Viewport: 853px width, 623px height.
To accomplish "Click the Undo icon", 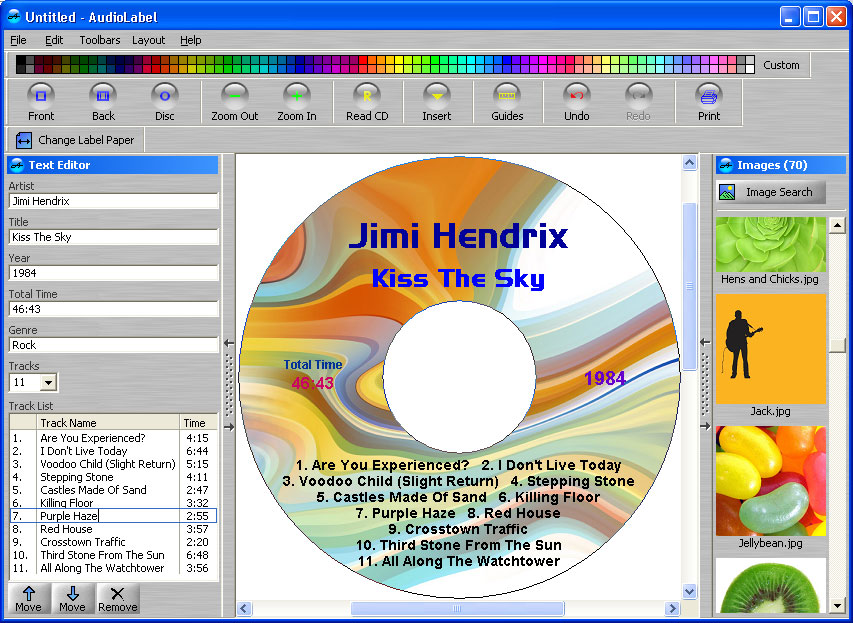I will pyautogui.click(x=577, y=102).
